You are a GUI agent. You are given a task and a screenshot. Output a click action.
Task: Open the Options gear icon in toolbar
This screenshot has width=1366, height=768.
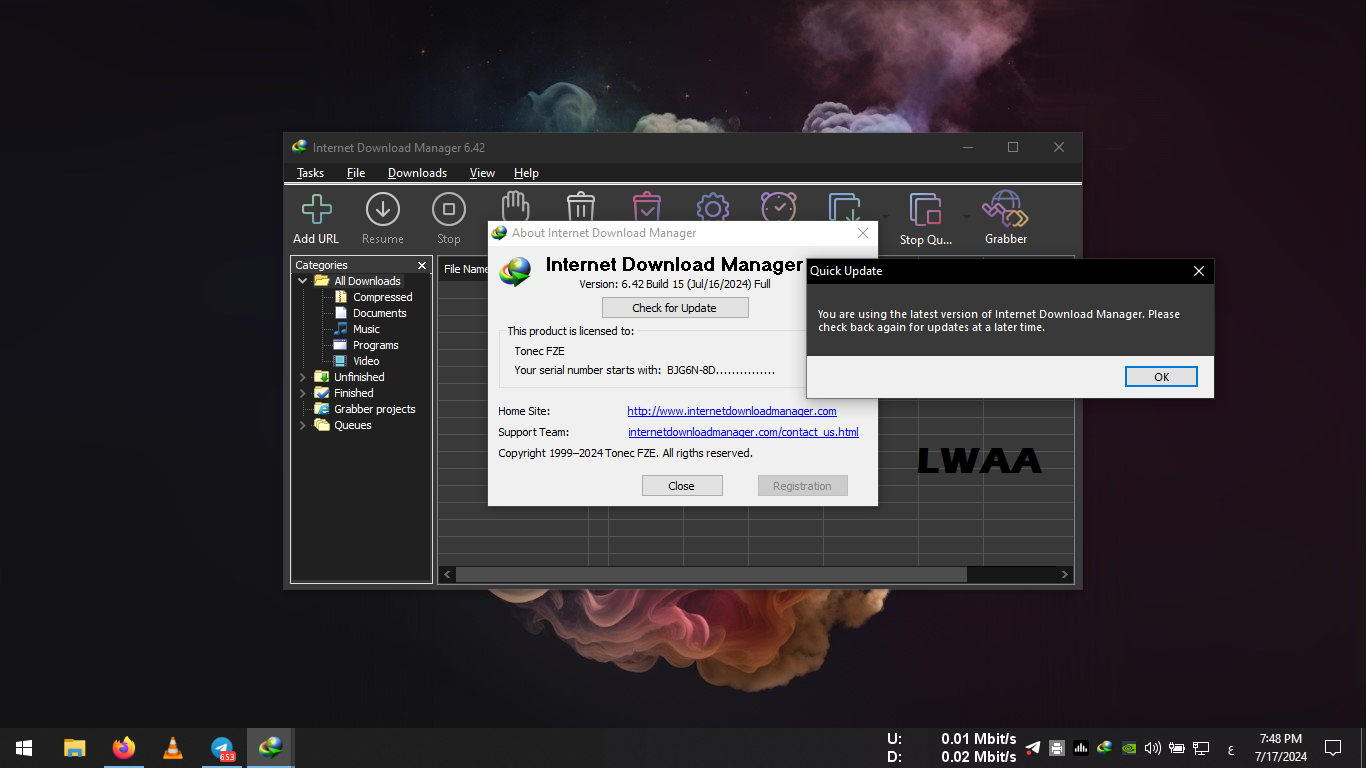pos(712,206)
